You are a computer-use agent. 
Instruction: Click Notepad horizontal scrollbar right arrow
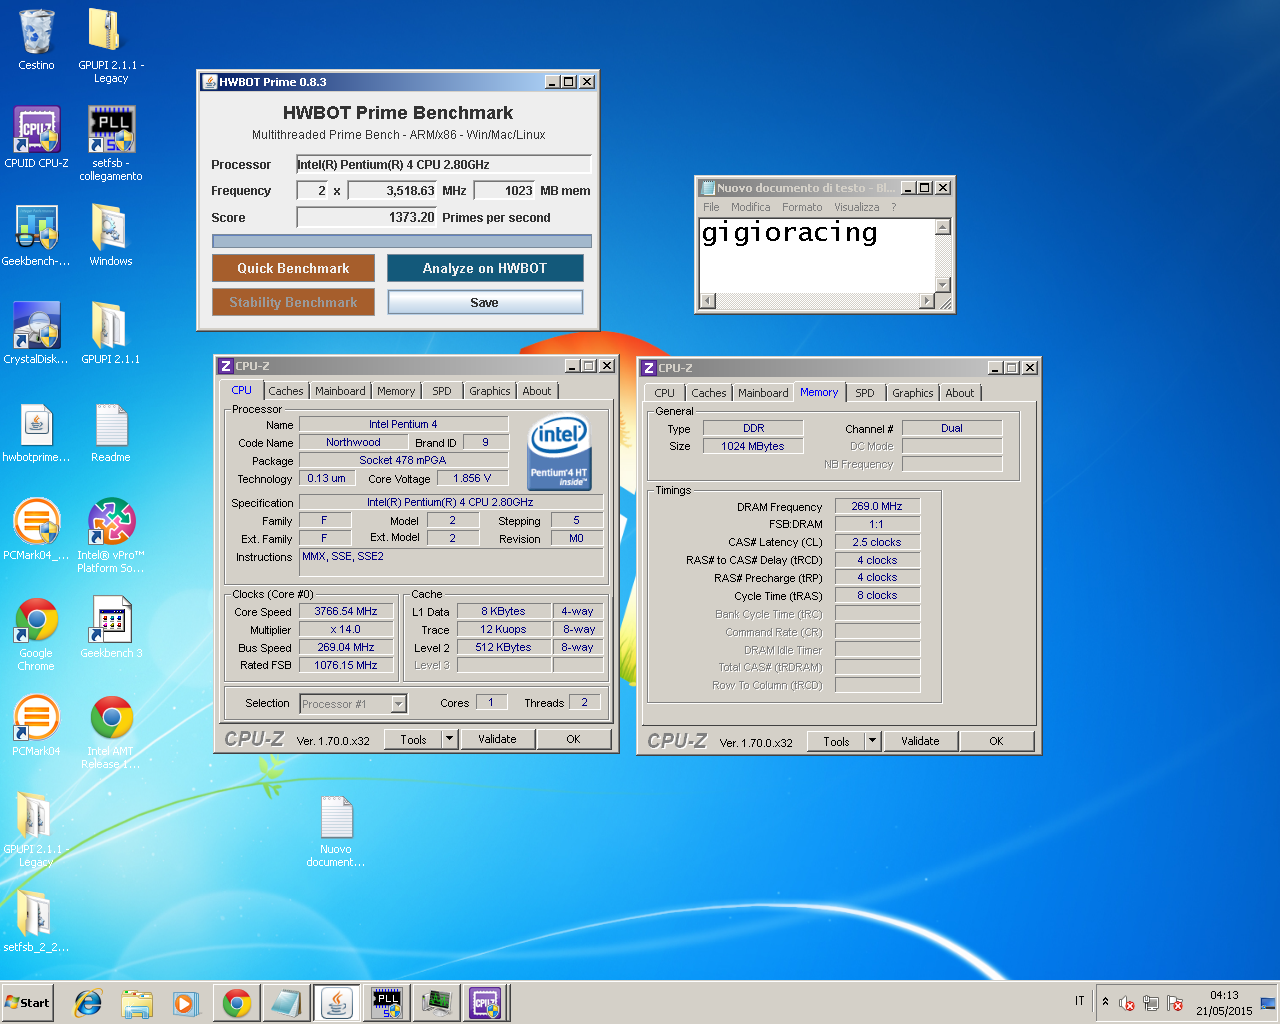tap(926, 301)
